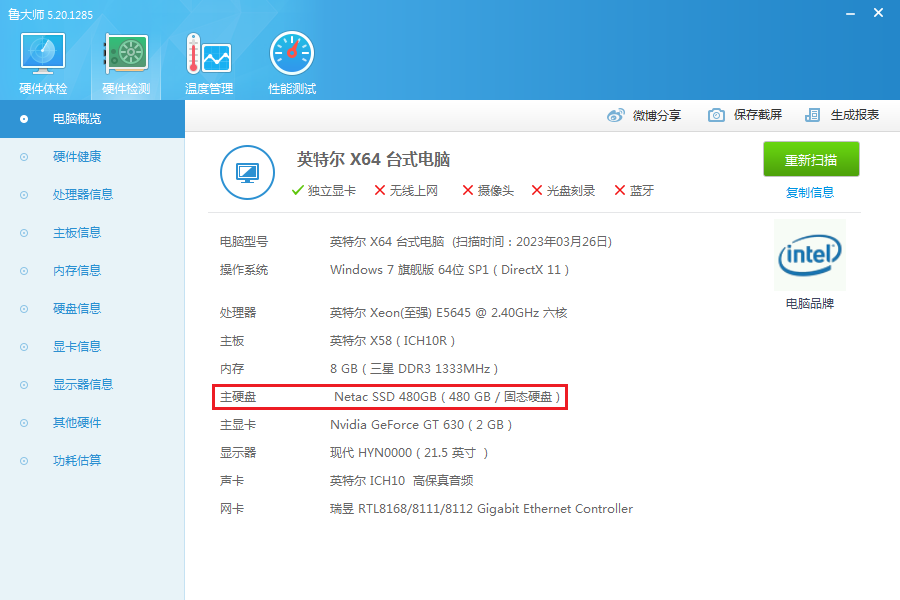Click the 复制信息 link

point(810,192)
